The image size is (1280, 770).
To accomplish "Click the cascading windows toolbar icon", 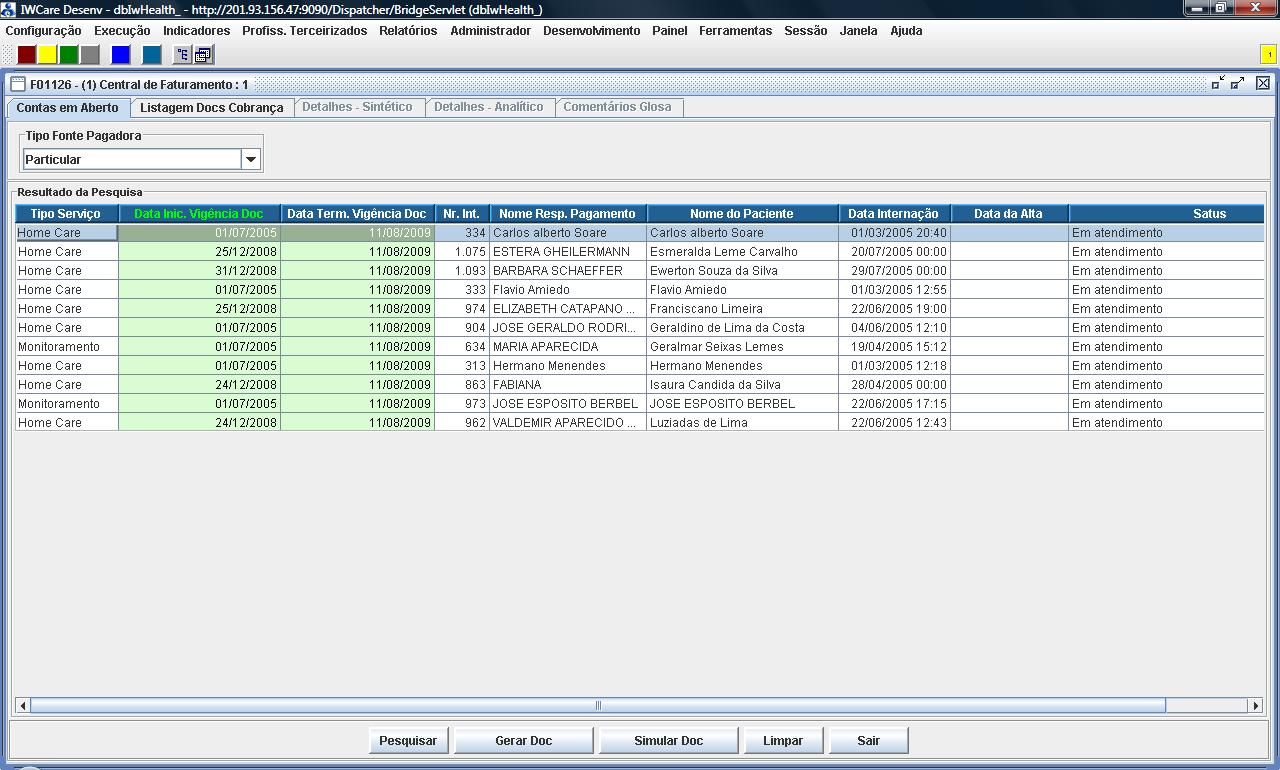I will pos(204,55).
